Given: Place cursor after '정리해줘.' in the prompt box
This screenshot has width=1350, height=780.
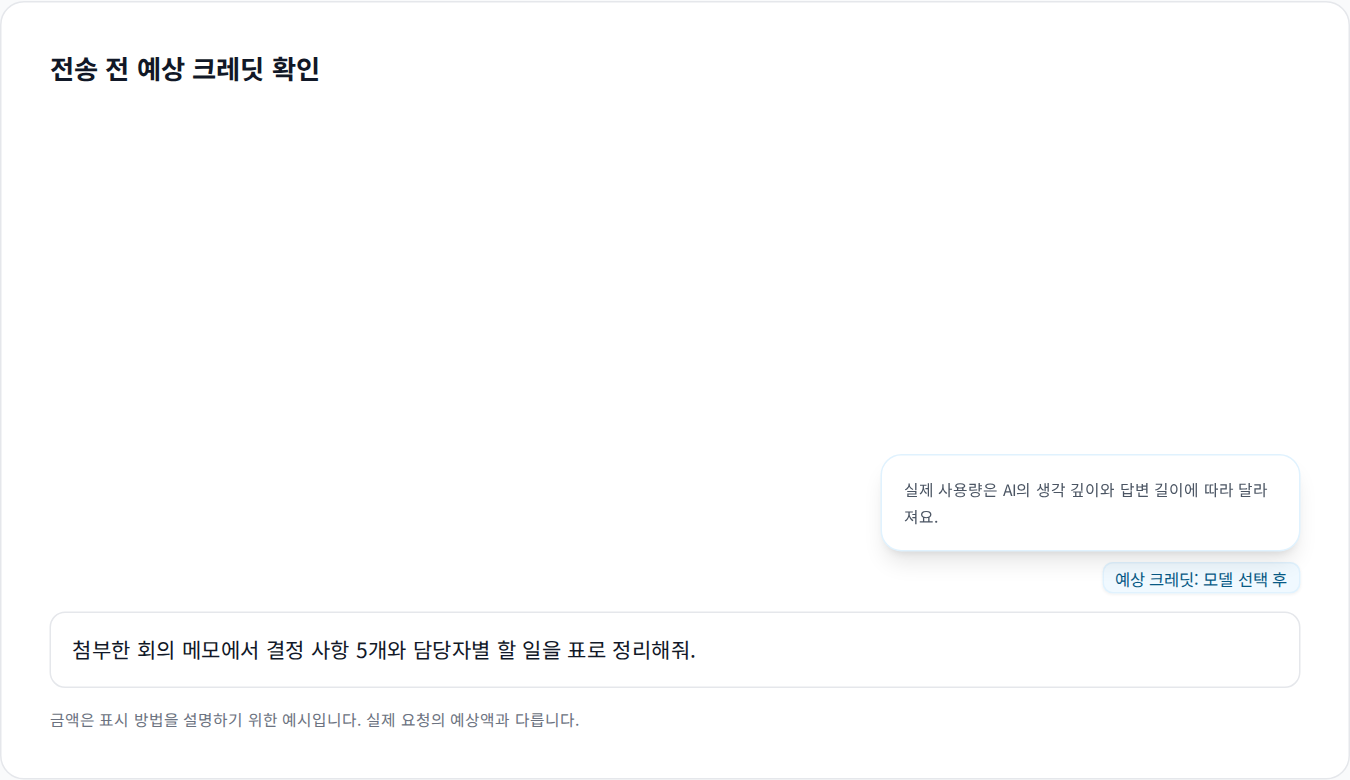Looking at the screenshot, I should click(697, 650).
